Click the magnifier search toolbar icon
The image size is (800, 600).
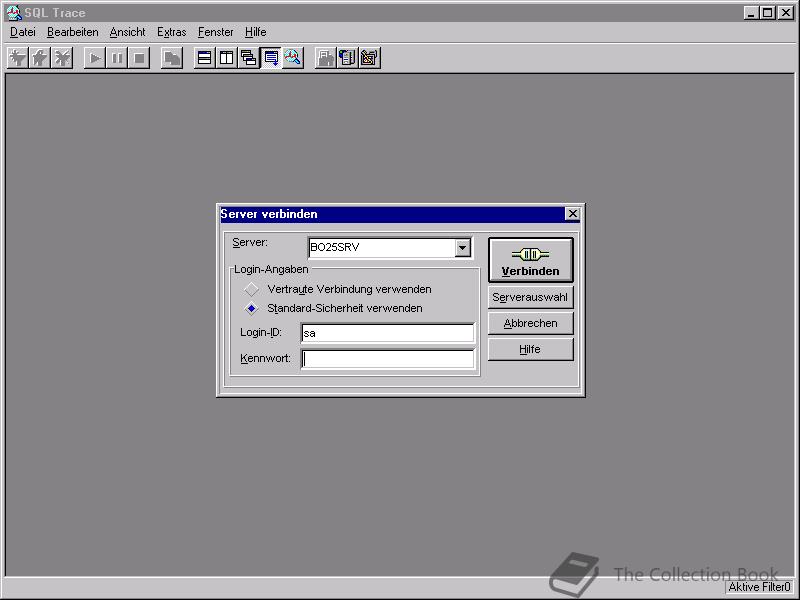click(x=293, y=58)
